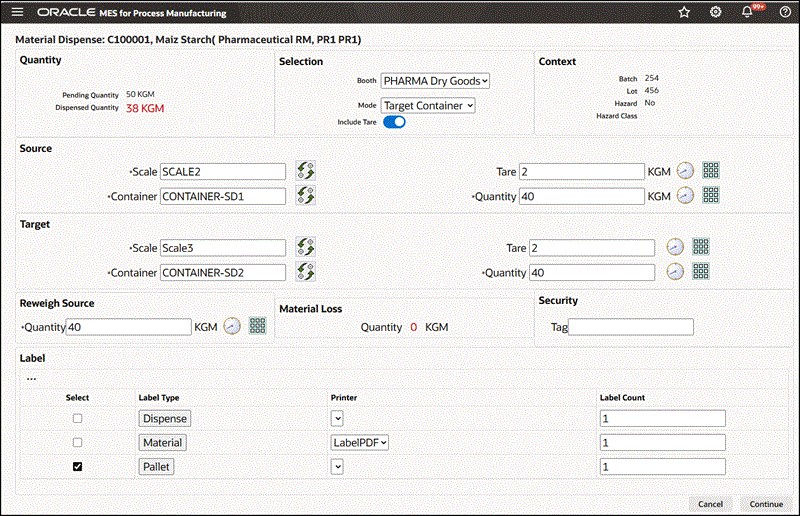Open the Printer dropdown for Pallet label
Image resolution: width=800 pixels, height=516 pixels.
click(x=337, y=466)
